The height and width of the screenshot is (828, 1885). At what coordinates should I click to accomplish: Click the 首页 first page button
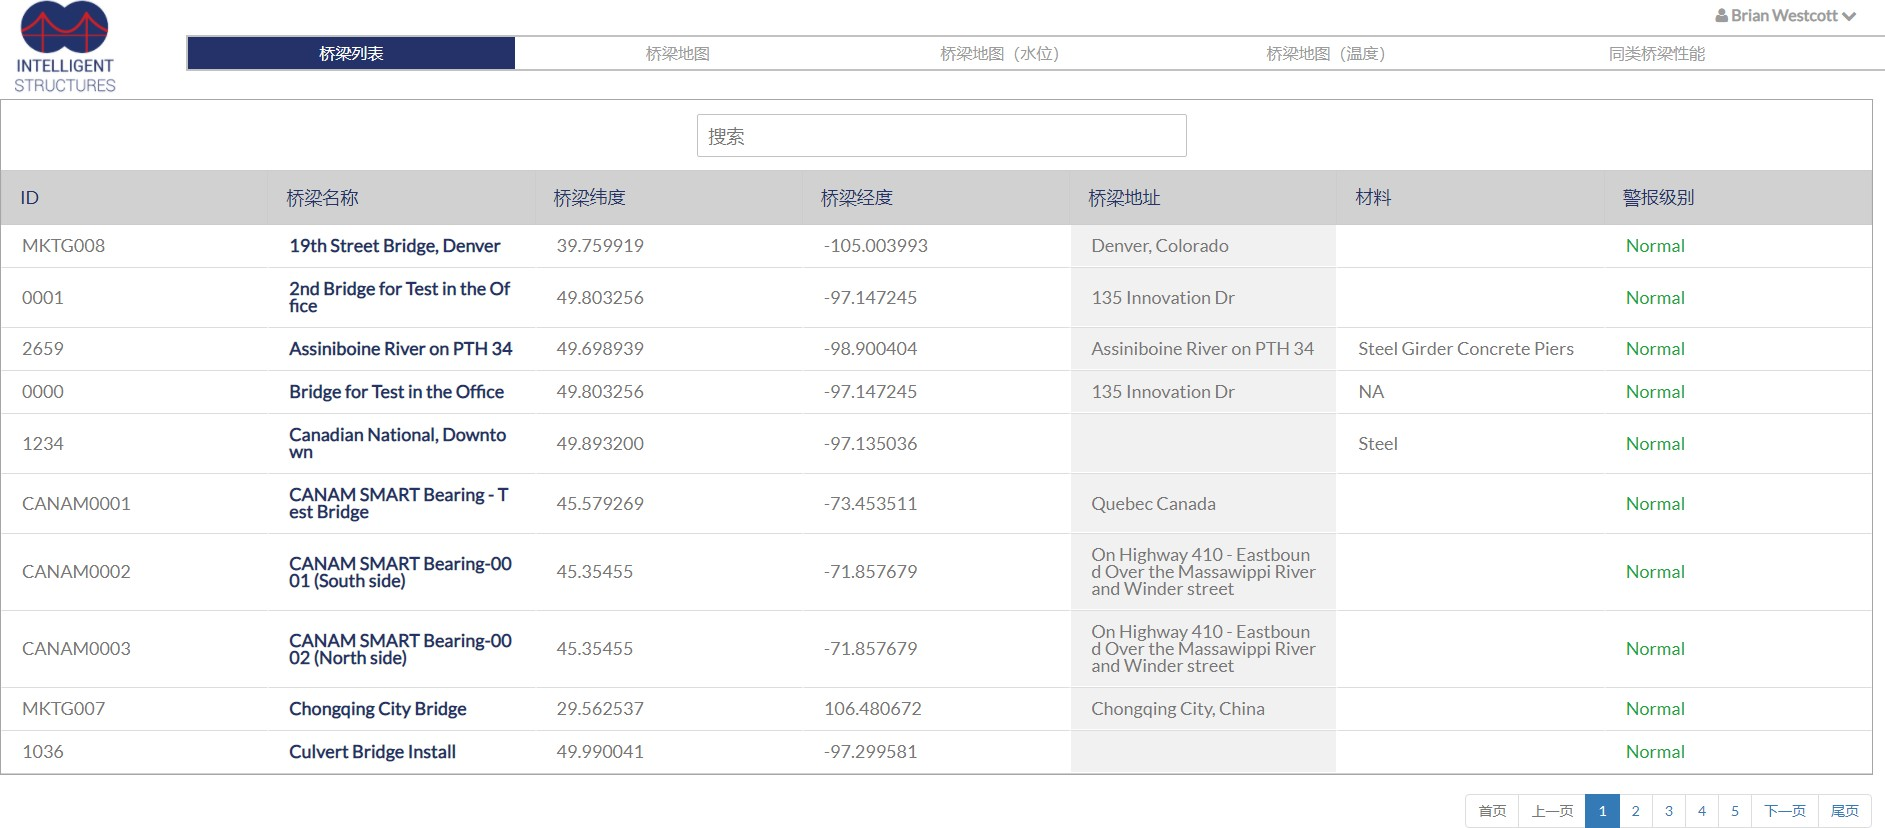pyautogui.click(x=1492, y=811)
